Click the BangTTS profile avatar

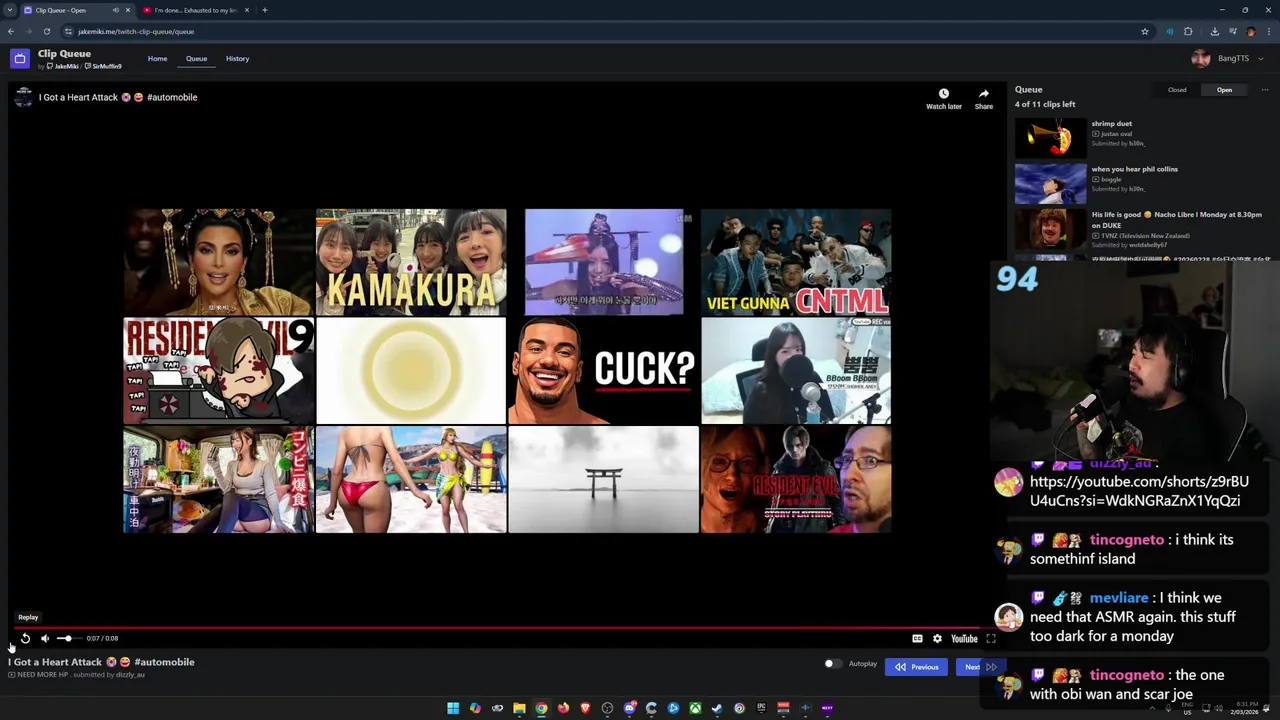[x=1201, y=58]
